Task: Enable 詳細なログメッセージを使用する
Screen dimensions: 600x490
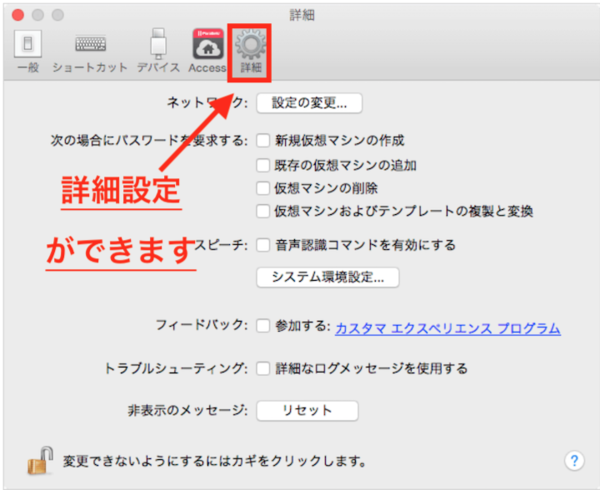Action: (263, 369)
